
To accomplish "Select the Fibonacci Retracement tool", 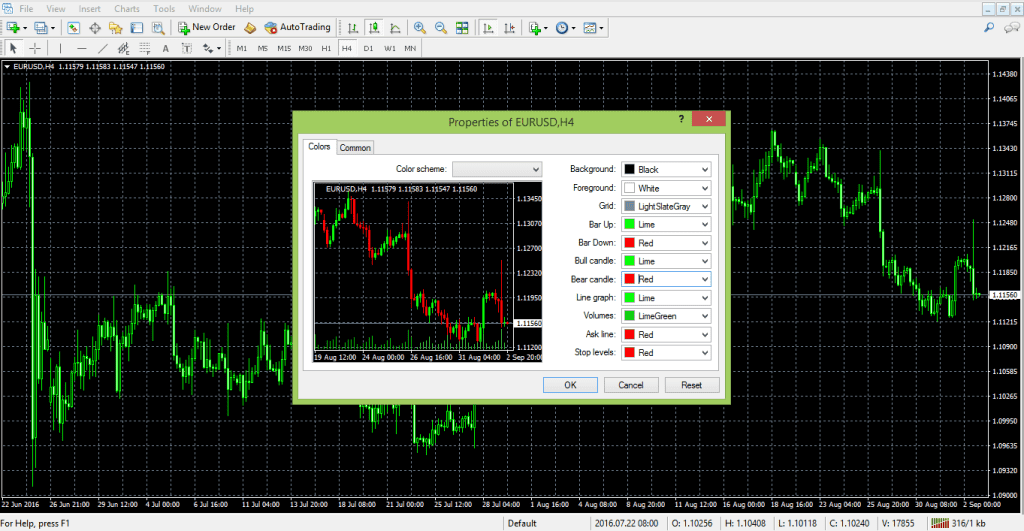I will [x=144, y=48].
